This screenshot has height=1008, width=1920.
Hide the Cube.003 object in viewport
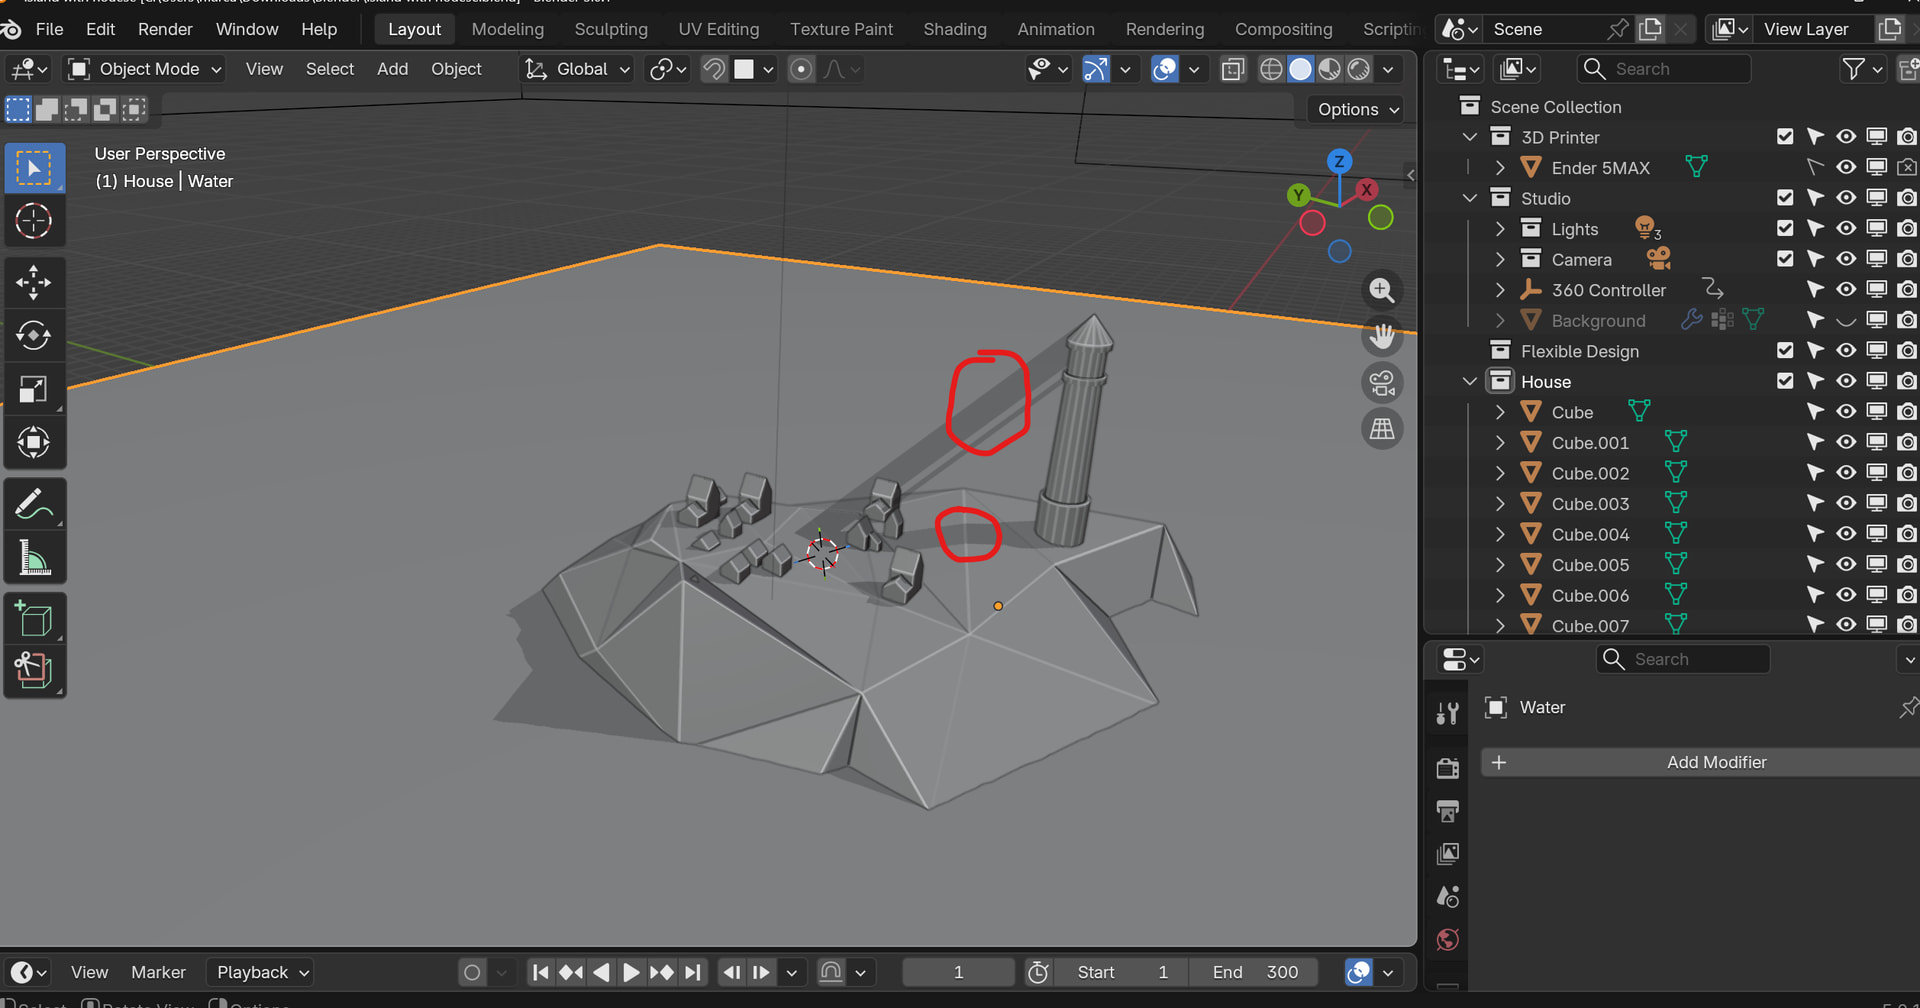point(1846,503)
